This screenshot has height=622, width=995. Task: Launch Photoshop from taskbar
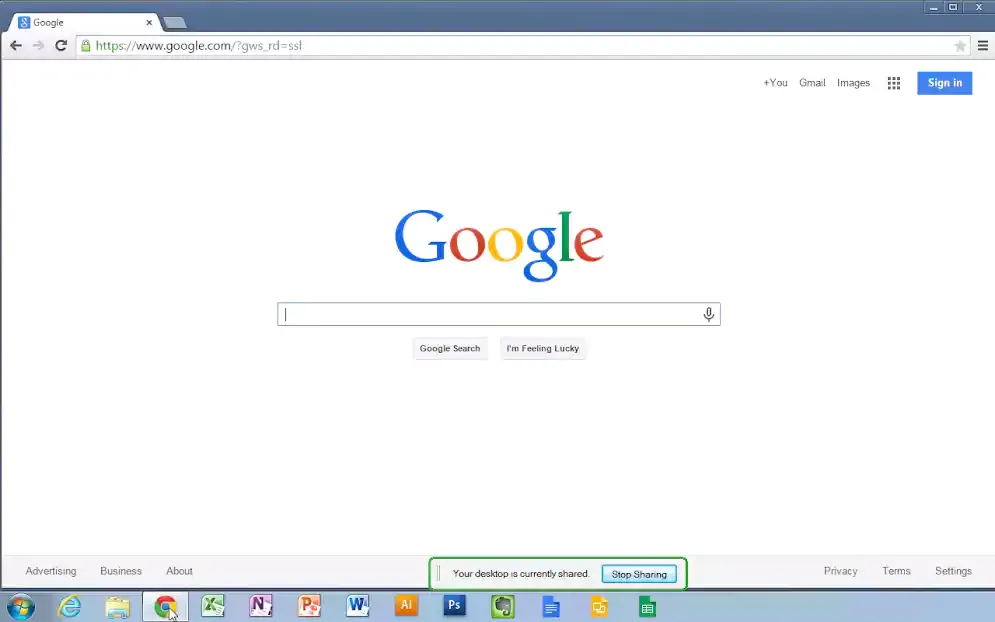tap(454, 605)
